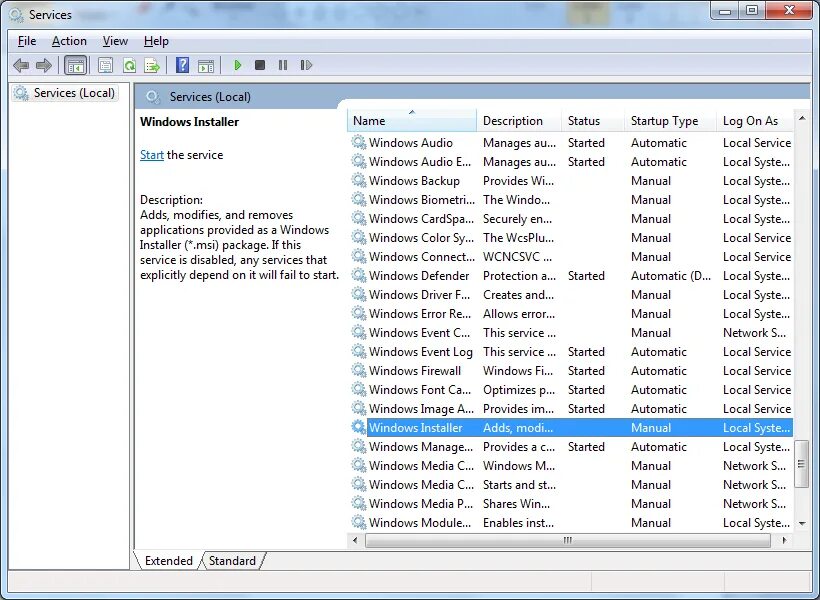Sort by the Log On As column header

(x=755, y=121)
